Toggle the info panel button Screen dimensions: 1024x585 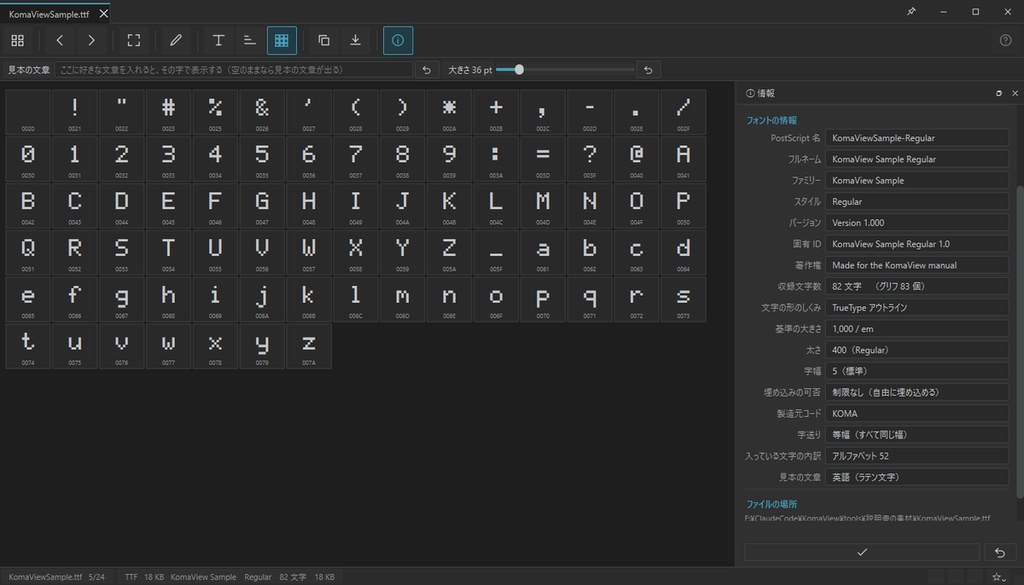tap(398, 40)
